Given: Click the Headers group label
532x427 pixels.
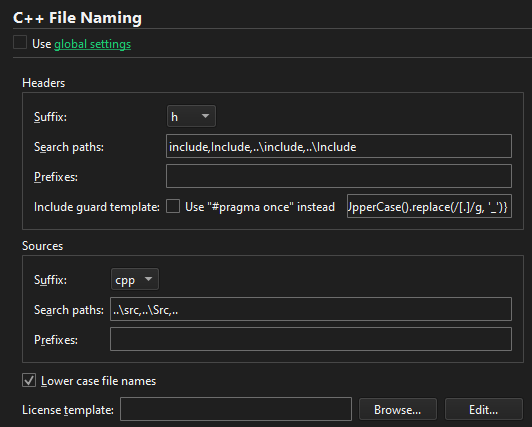Looking at the screenshot, I should pos(43,83).
